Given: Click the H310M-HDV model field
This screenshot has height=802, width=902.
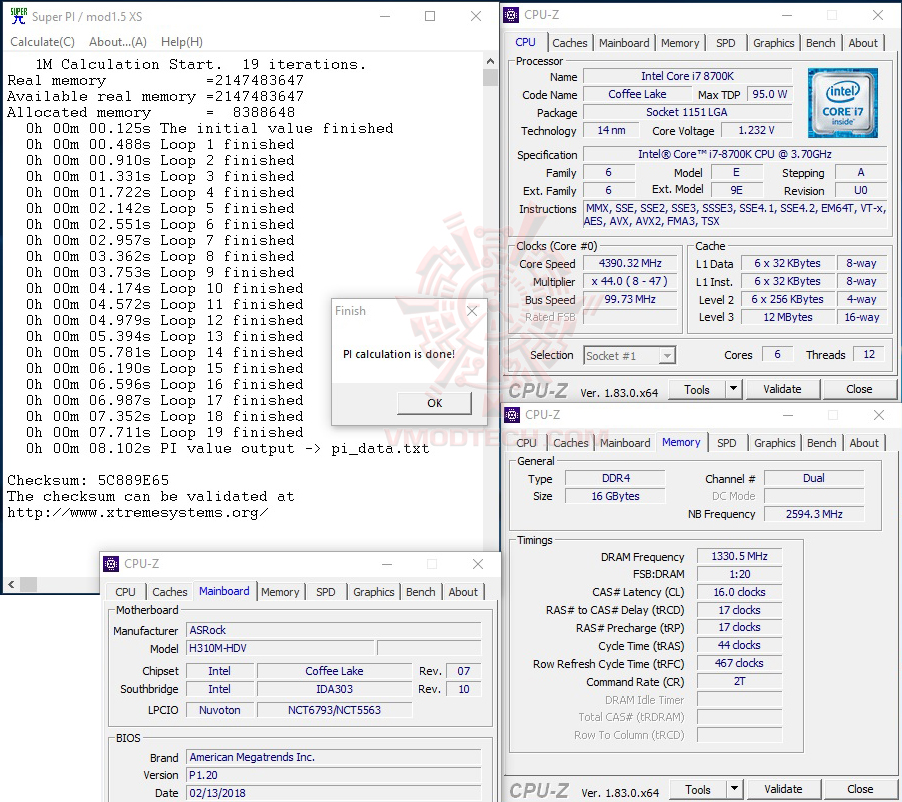Looking at the screenshot, I should tap(280, 648).
